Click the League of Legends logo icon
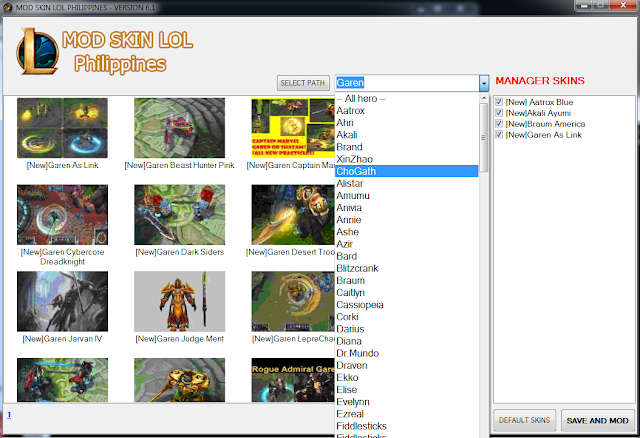Viewport: 640px width, 438px height. (38, 51)
